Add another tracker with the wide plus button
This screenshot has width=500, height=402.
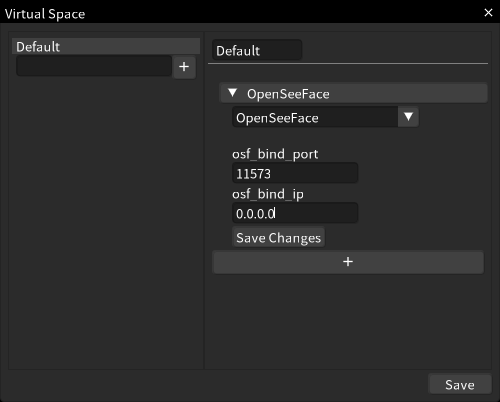tap(348, 262)
